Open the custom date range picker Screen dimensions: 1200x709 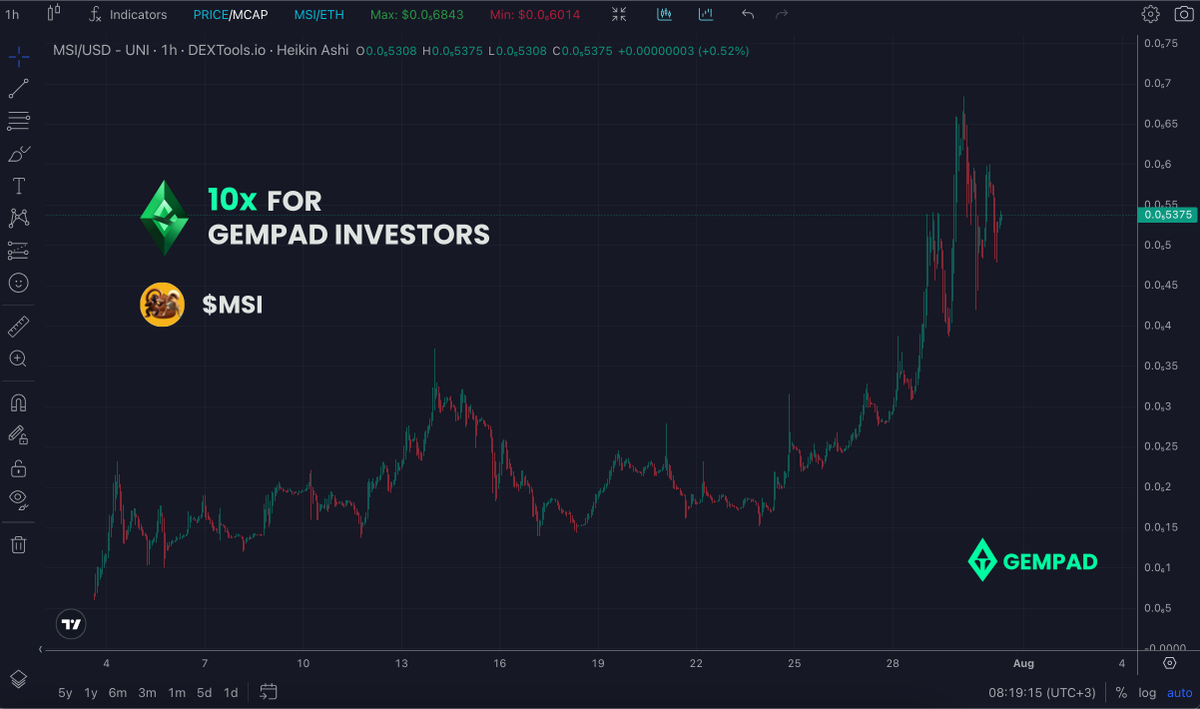point(268,692)
